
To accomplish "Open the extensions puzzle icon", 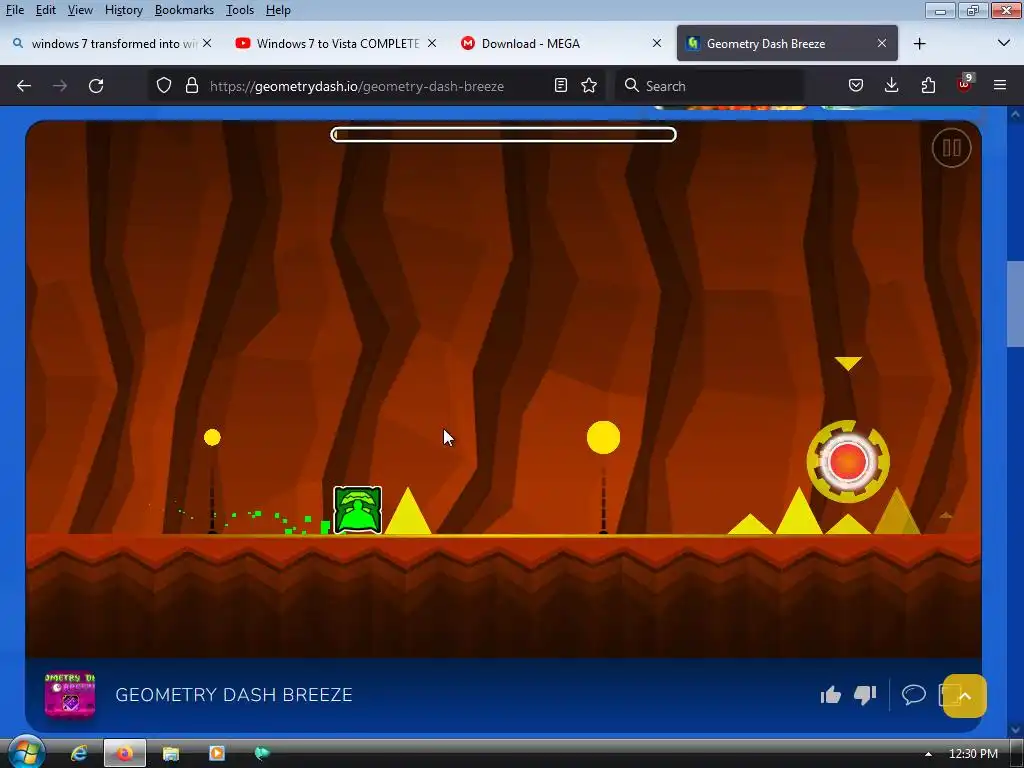I will click(928, 86).
